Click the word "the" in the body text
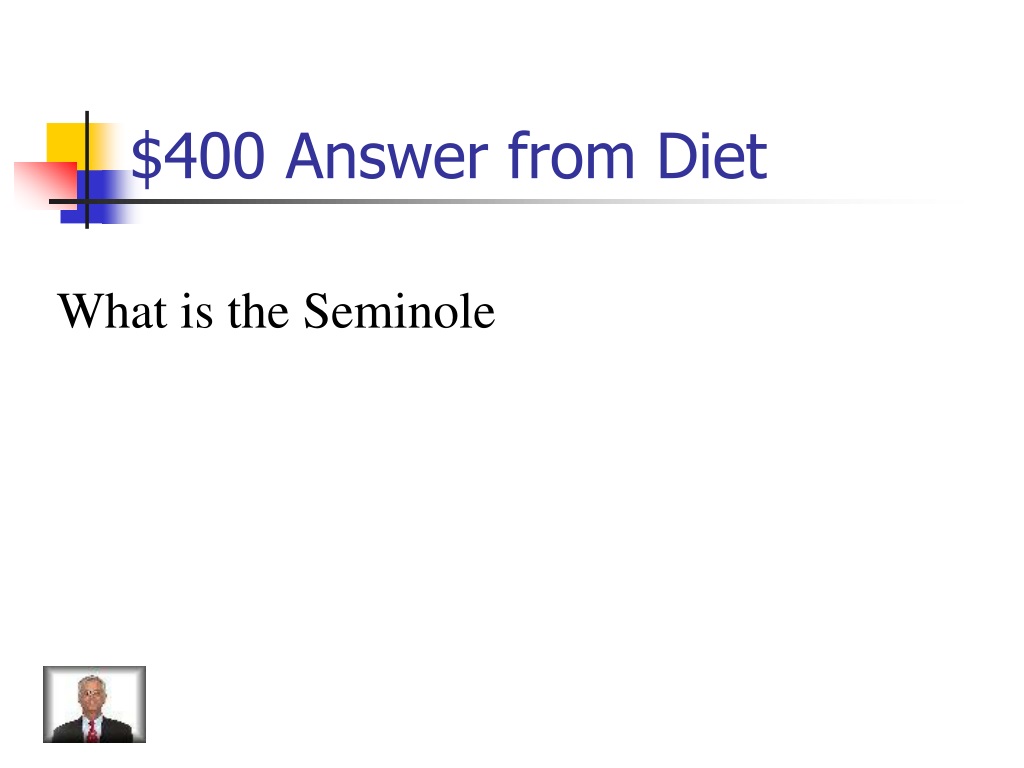 coord(258,311)
